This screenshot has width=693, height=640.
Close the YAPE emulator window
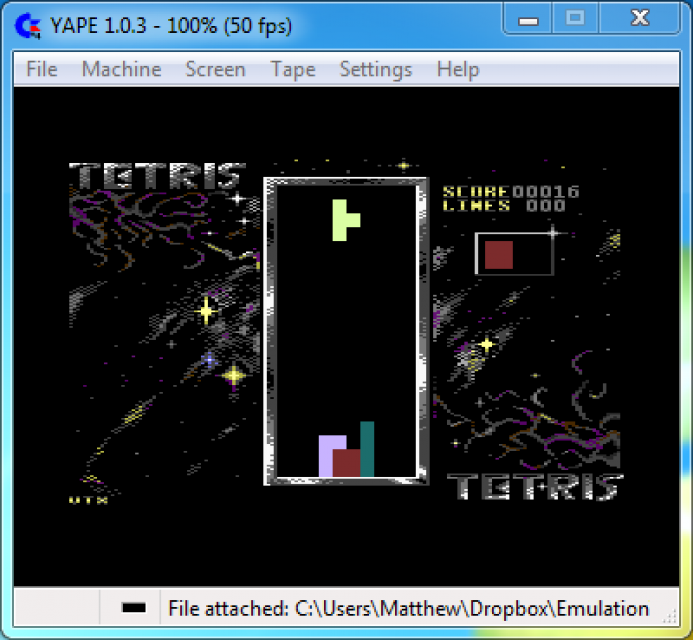click(640, 19)
